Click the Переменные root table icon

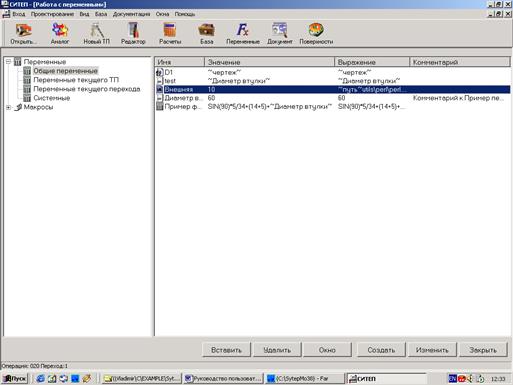click(18, 62)
